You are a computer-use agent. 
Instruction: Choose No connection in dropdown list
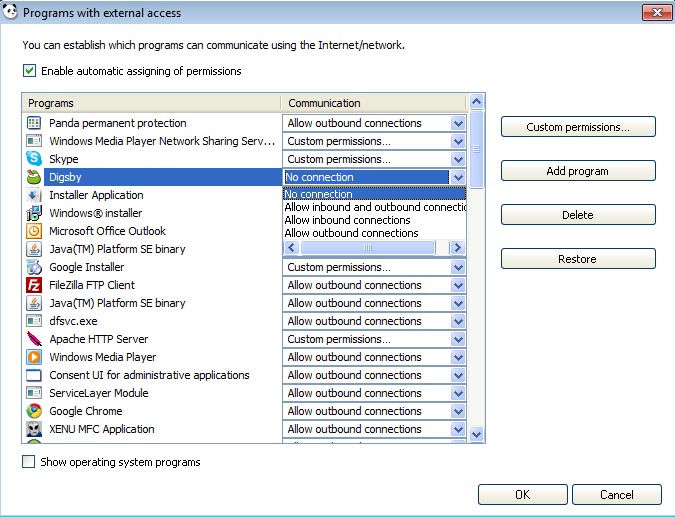coord(375,194)
